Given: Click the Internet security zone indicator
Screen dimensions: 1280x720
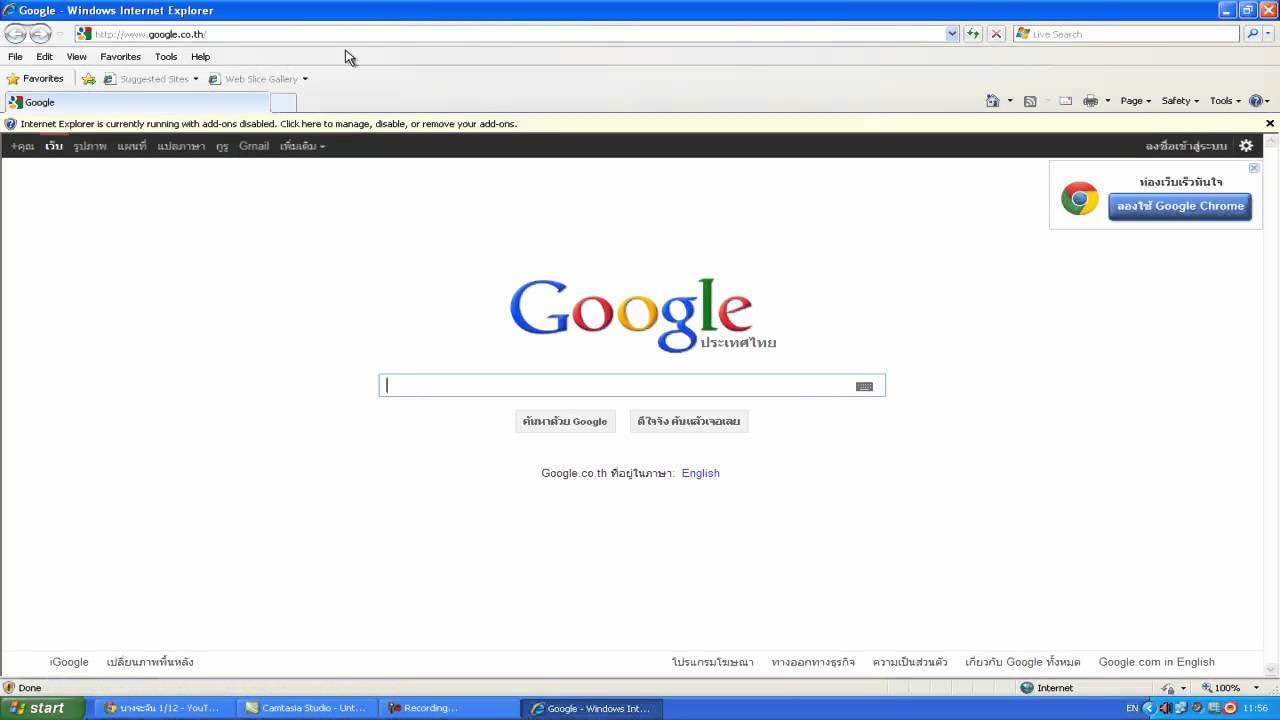Looking at the screenshot, I should 1047,688.
